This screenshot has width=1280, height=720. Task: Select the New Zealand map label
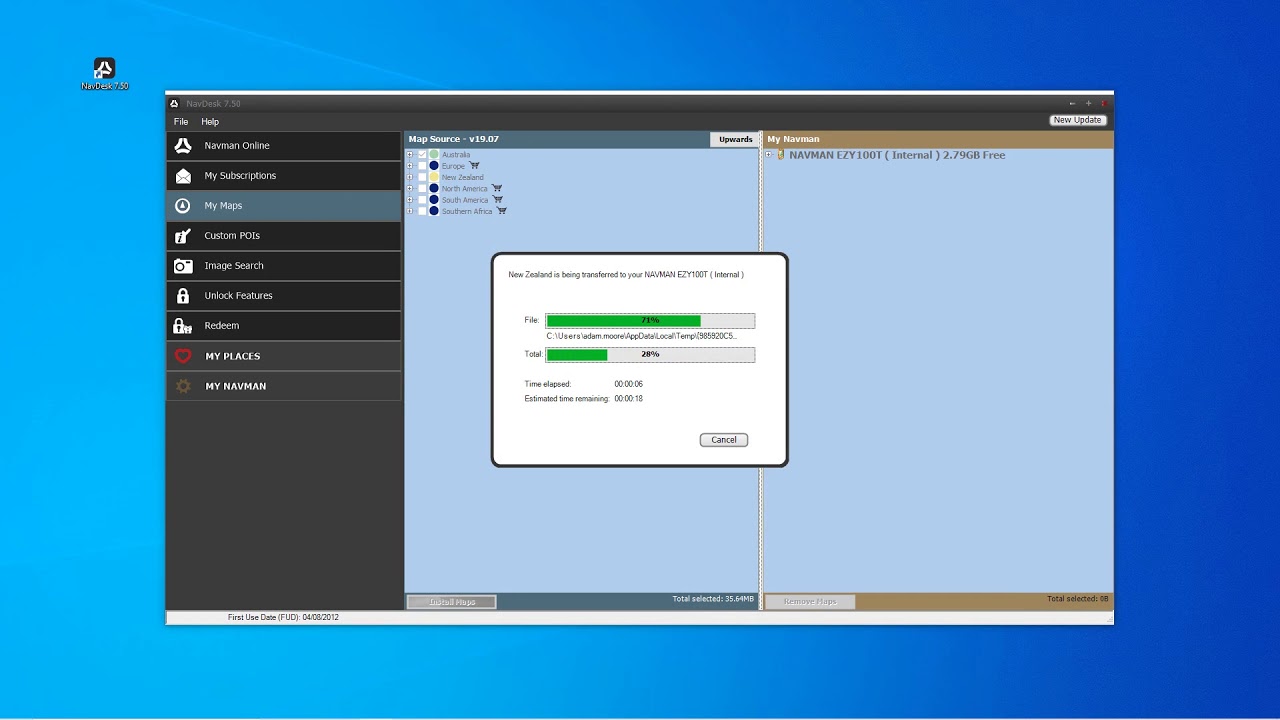pyautogui.click(x=462, y=177)
